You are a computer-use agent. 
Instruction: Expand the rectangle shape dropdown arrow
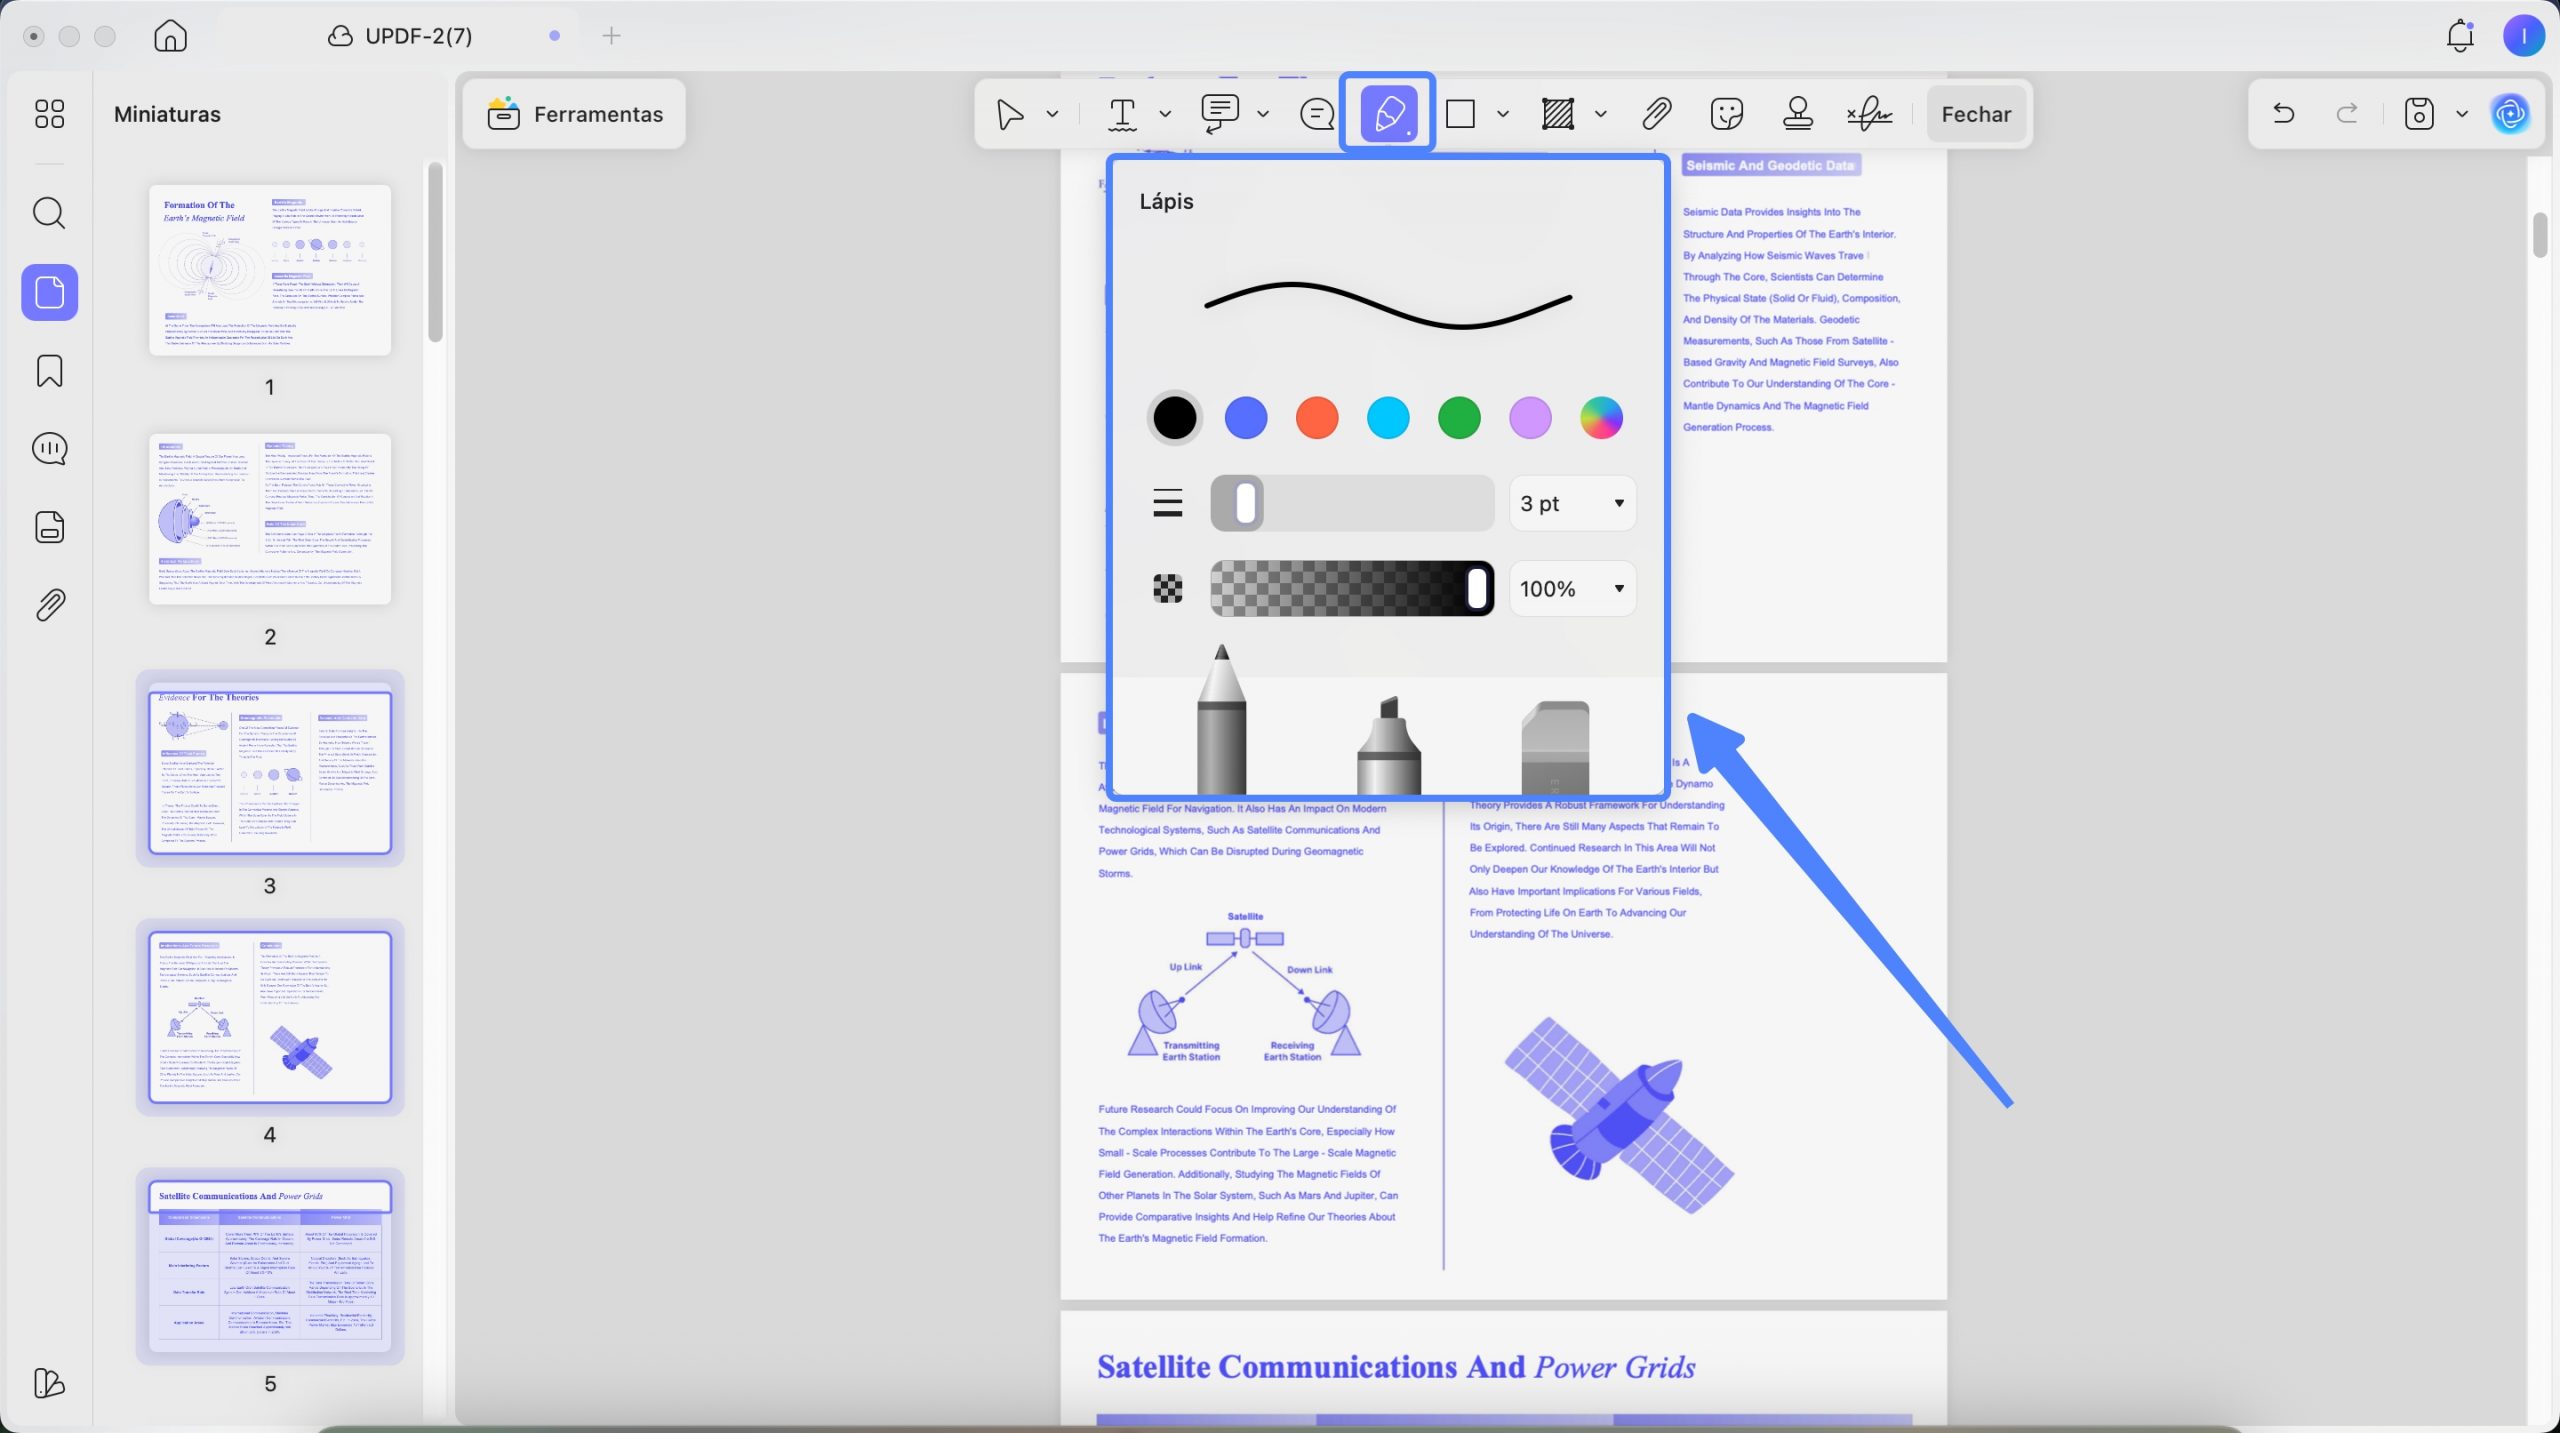click(x=1502, y=114)
